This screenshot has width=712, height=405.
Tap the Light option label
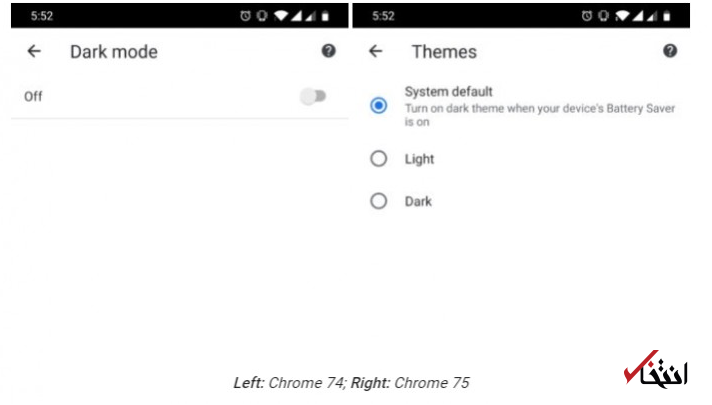pyautogui.click(x=419, y=159)
